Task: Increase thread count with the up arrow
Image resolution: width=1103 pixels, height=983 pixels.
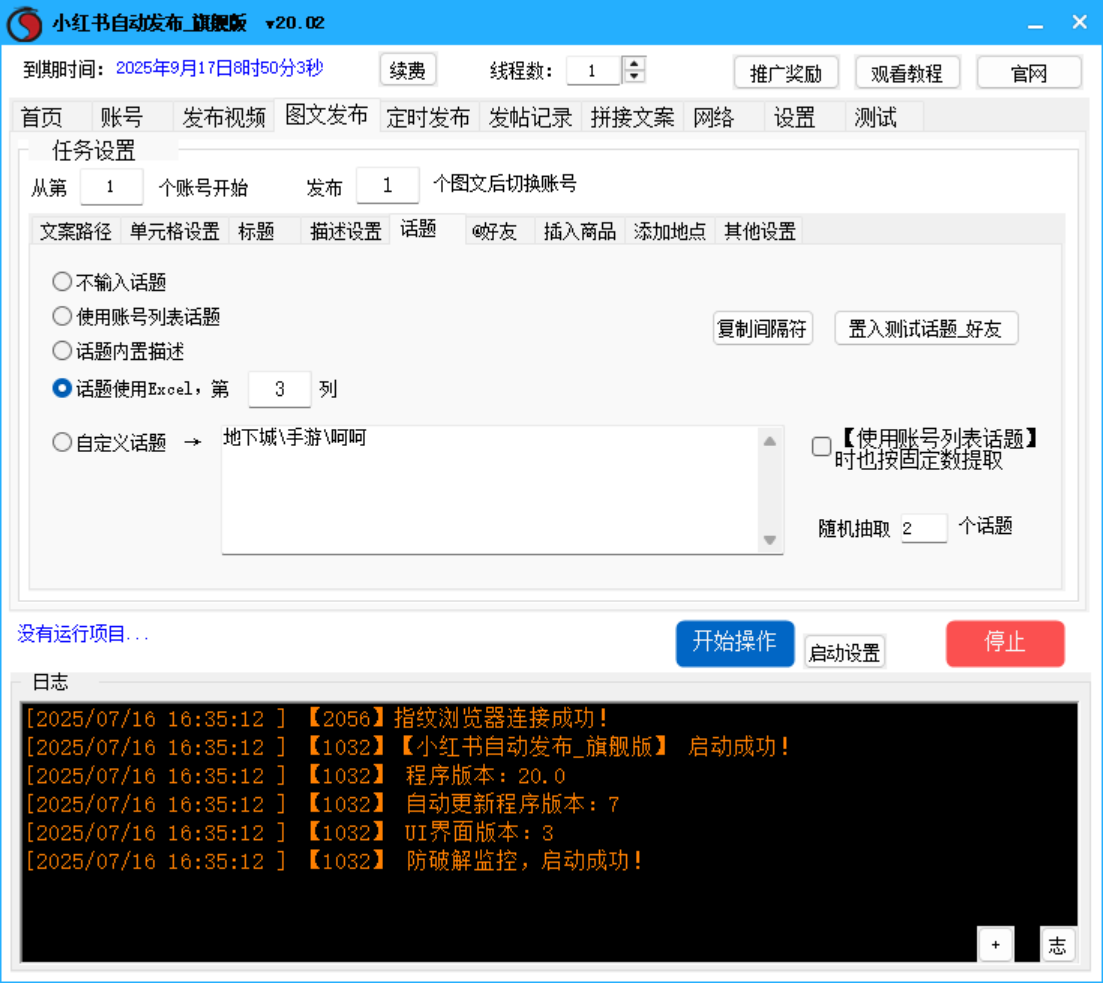Action: click(x=635, y=63)
